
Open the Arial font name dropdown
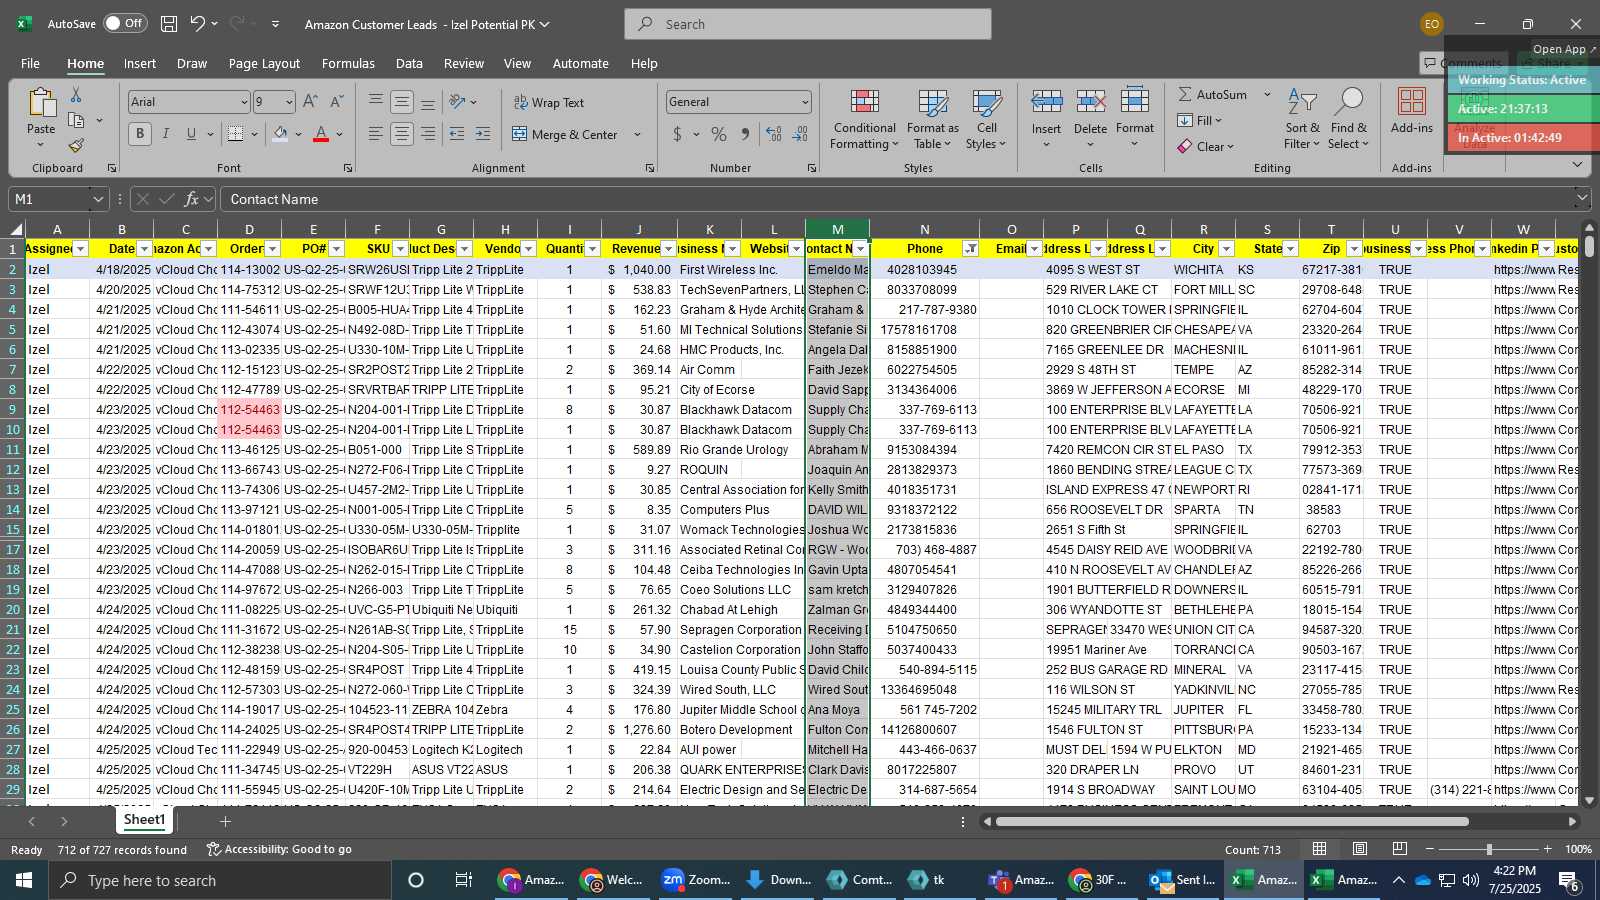point(243,102)
